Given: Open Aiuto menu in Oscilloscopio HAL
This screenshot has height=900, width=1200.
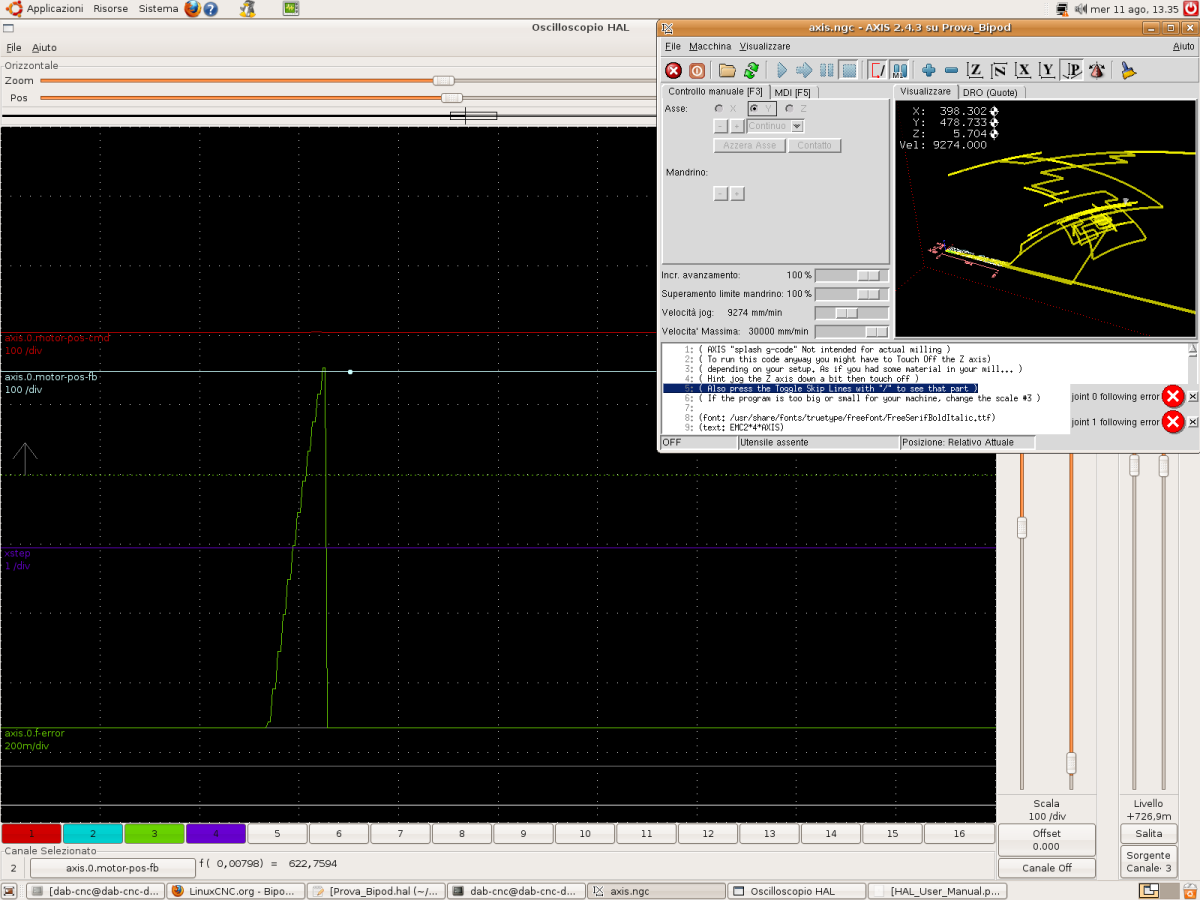Looking at the screenshot, I should (44, 47).
